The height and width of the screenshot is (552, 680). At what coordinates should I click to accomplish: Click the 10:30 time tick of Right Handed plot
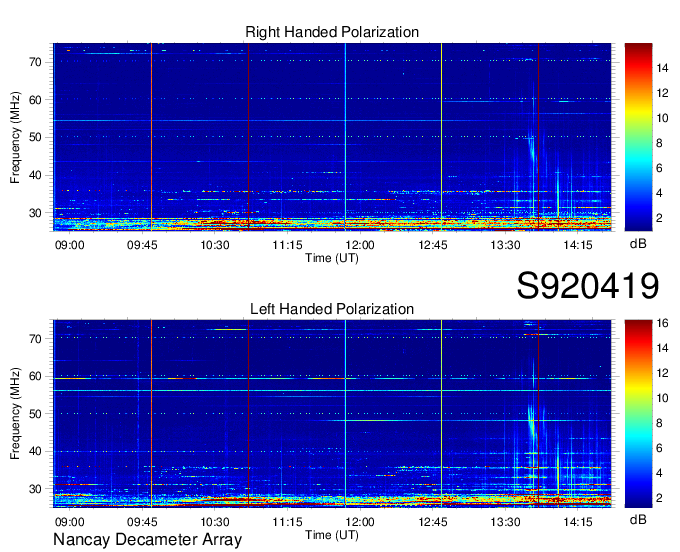[215, 245]
